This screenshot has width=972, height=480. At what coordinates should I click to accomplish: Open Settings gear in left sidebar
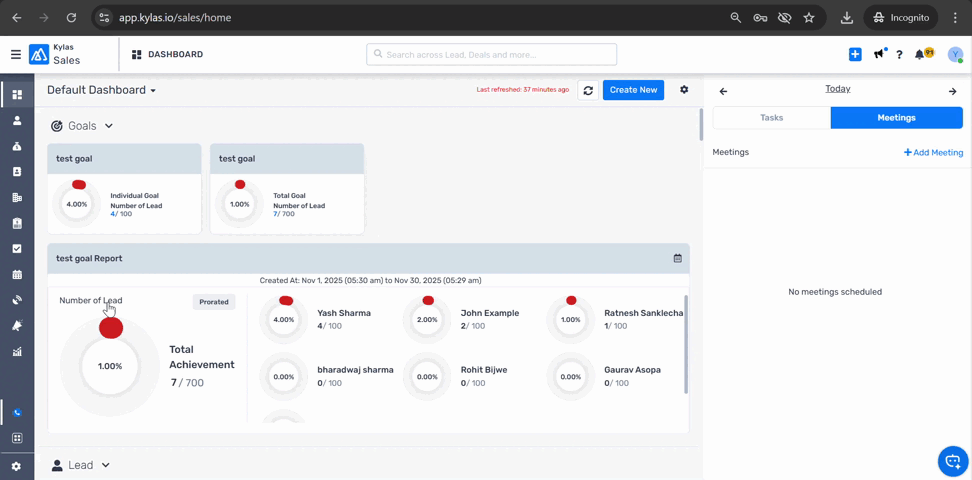16,466
